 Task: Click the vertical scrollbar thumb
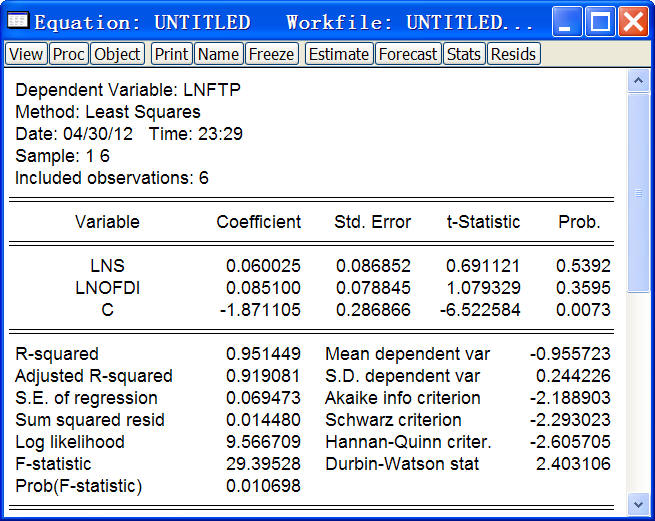point(638,193)
